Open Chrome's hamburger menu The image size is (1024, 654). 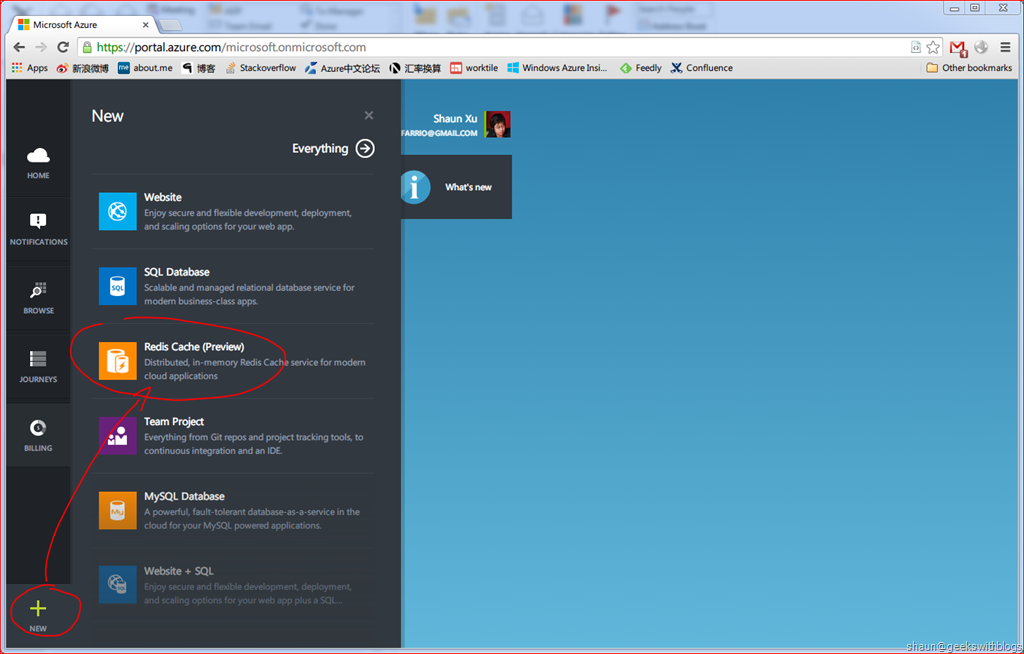pyautogui.click(x=1005, y=47)
